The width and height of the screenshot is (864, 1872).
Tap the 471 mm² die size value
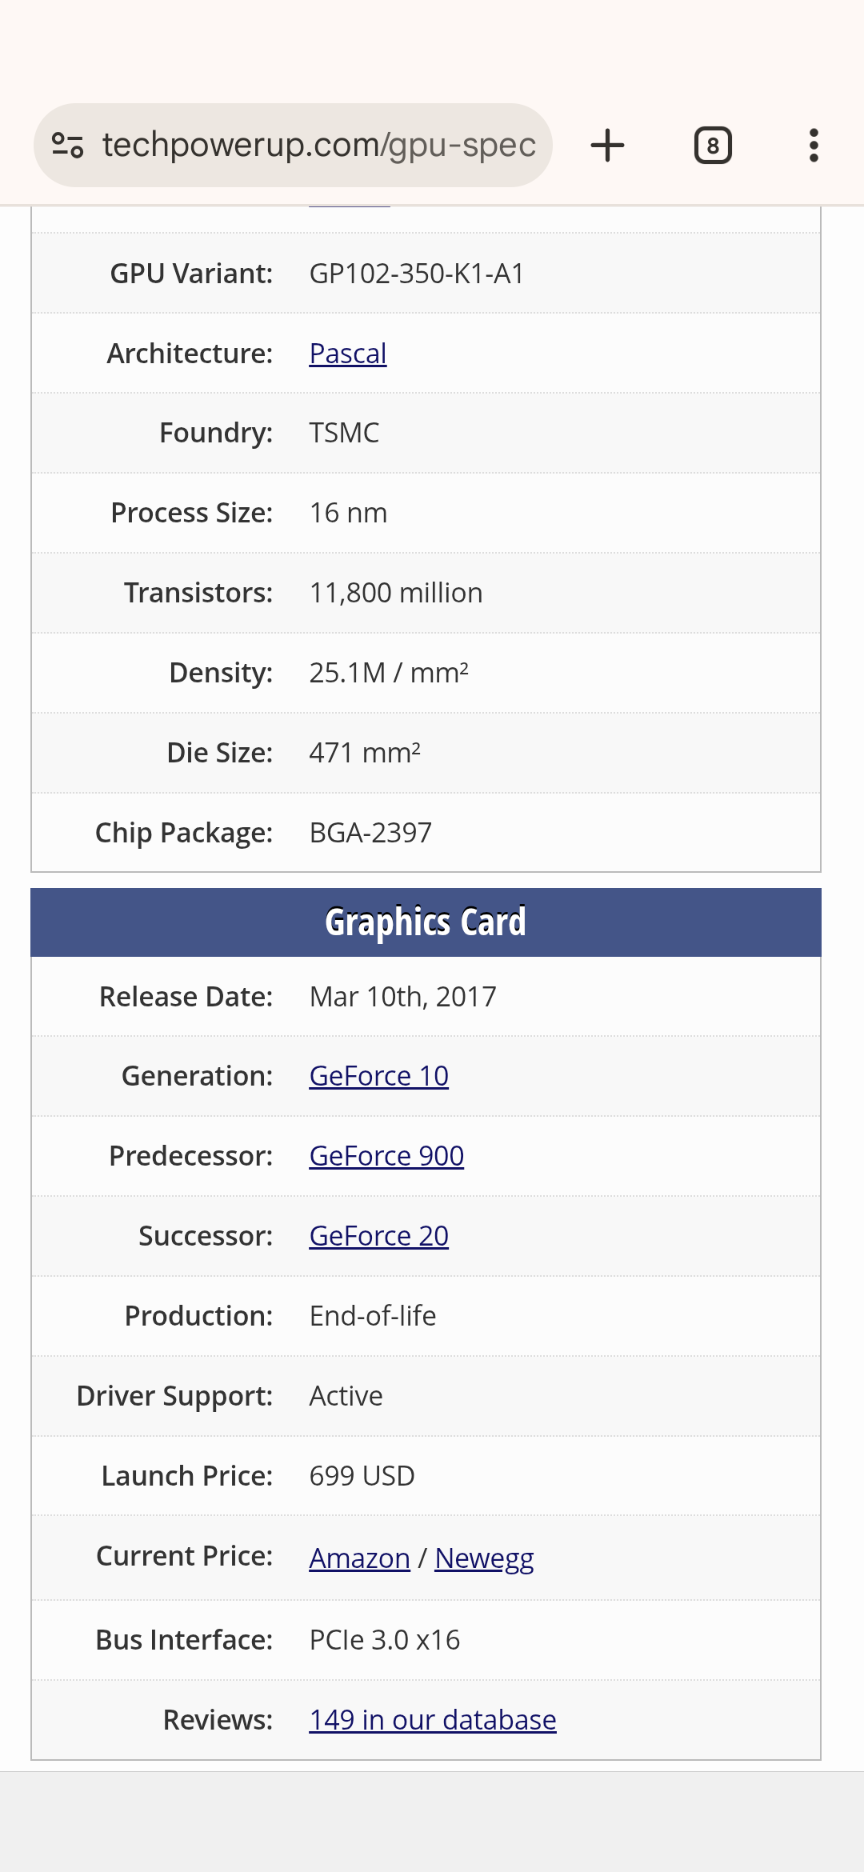point(364,753)
